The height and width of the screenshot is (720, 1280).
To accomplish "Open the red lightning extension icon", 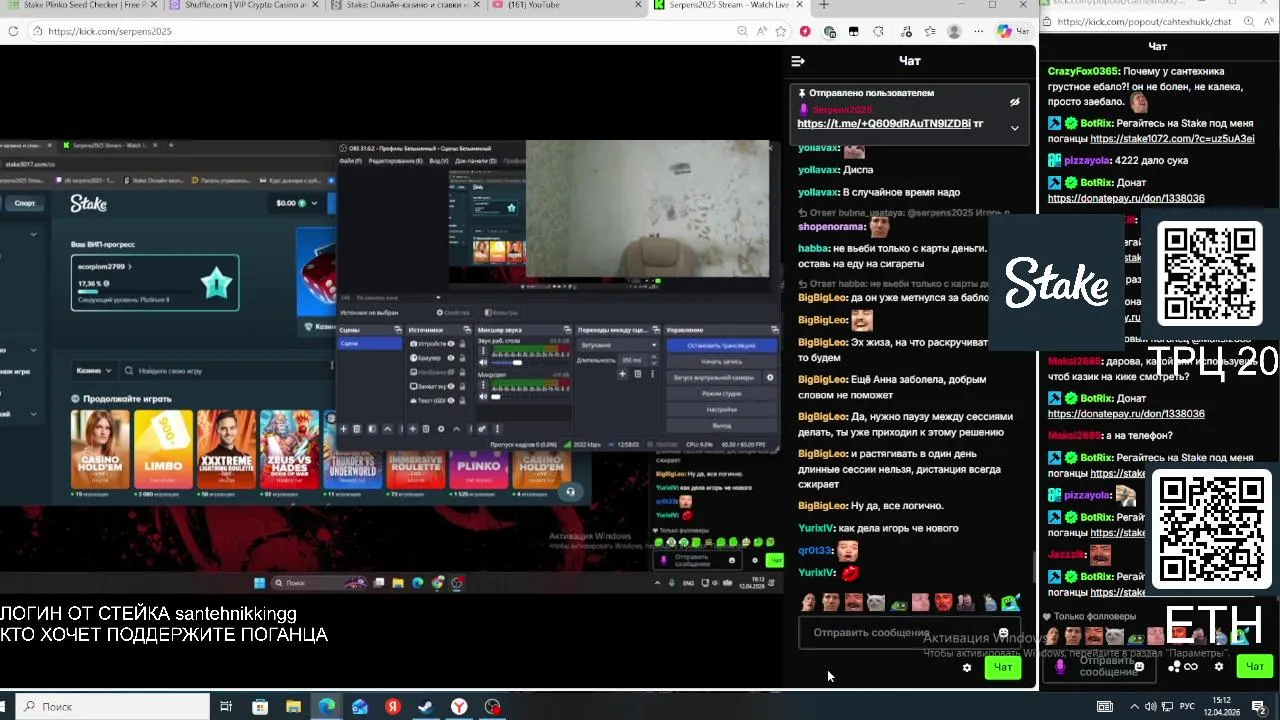I will [x=805, y=31].
